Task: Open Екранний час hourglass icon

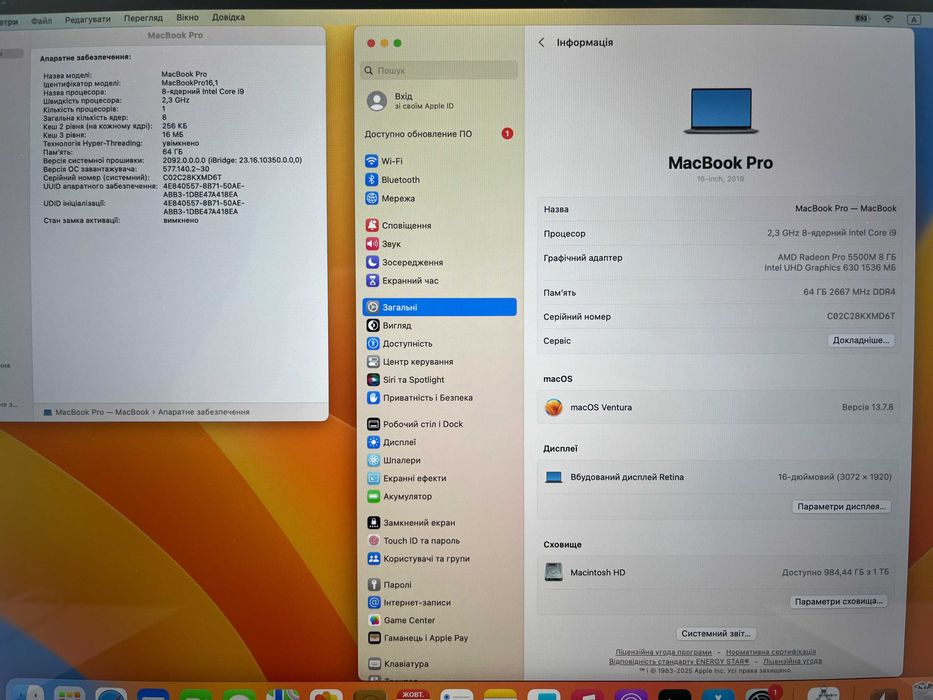Action: (372, 280)
